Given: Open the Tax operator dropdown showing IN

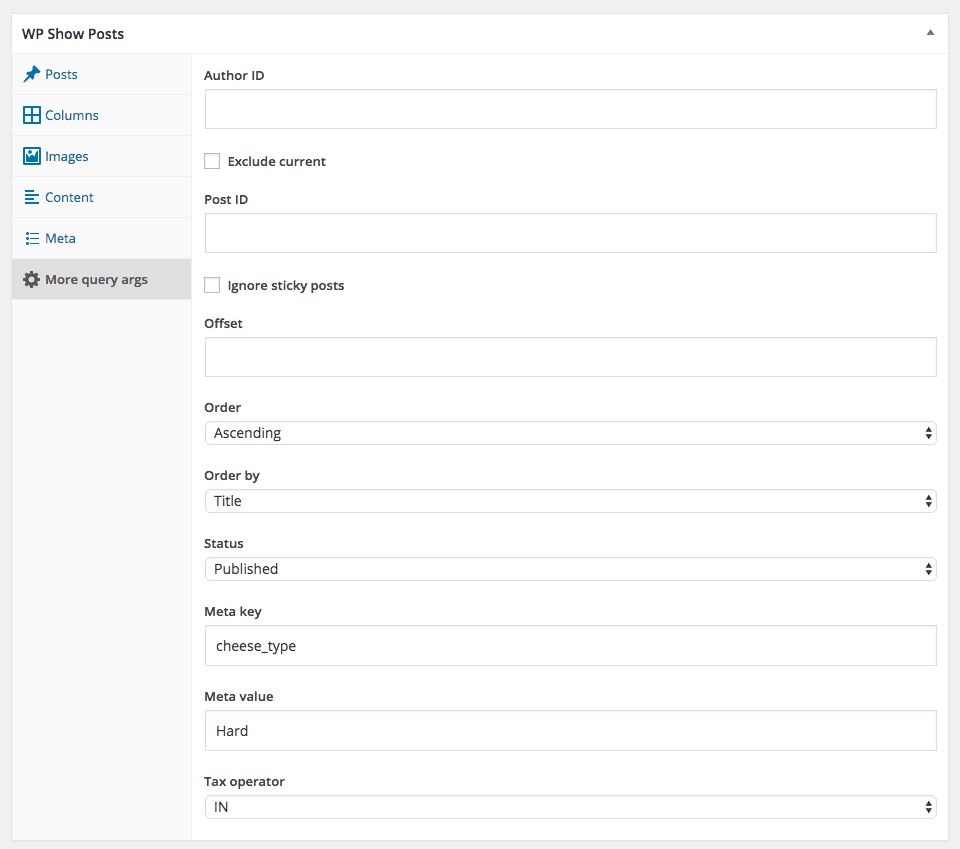Looking at the screenshot, I should tap(571, 807).
